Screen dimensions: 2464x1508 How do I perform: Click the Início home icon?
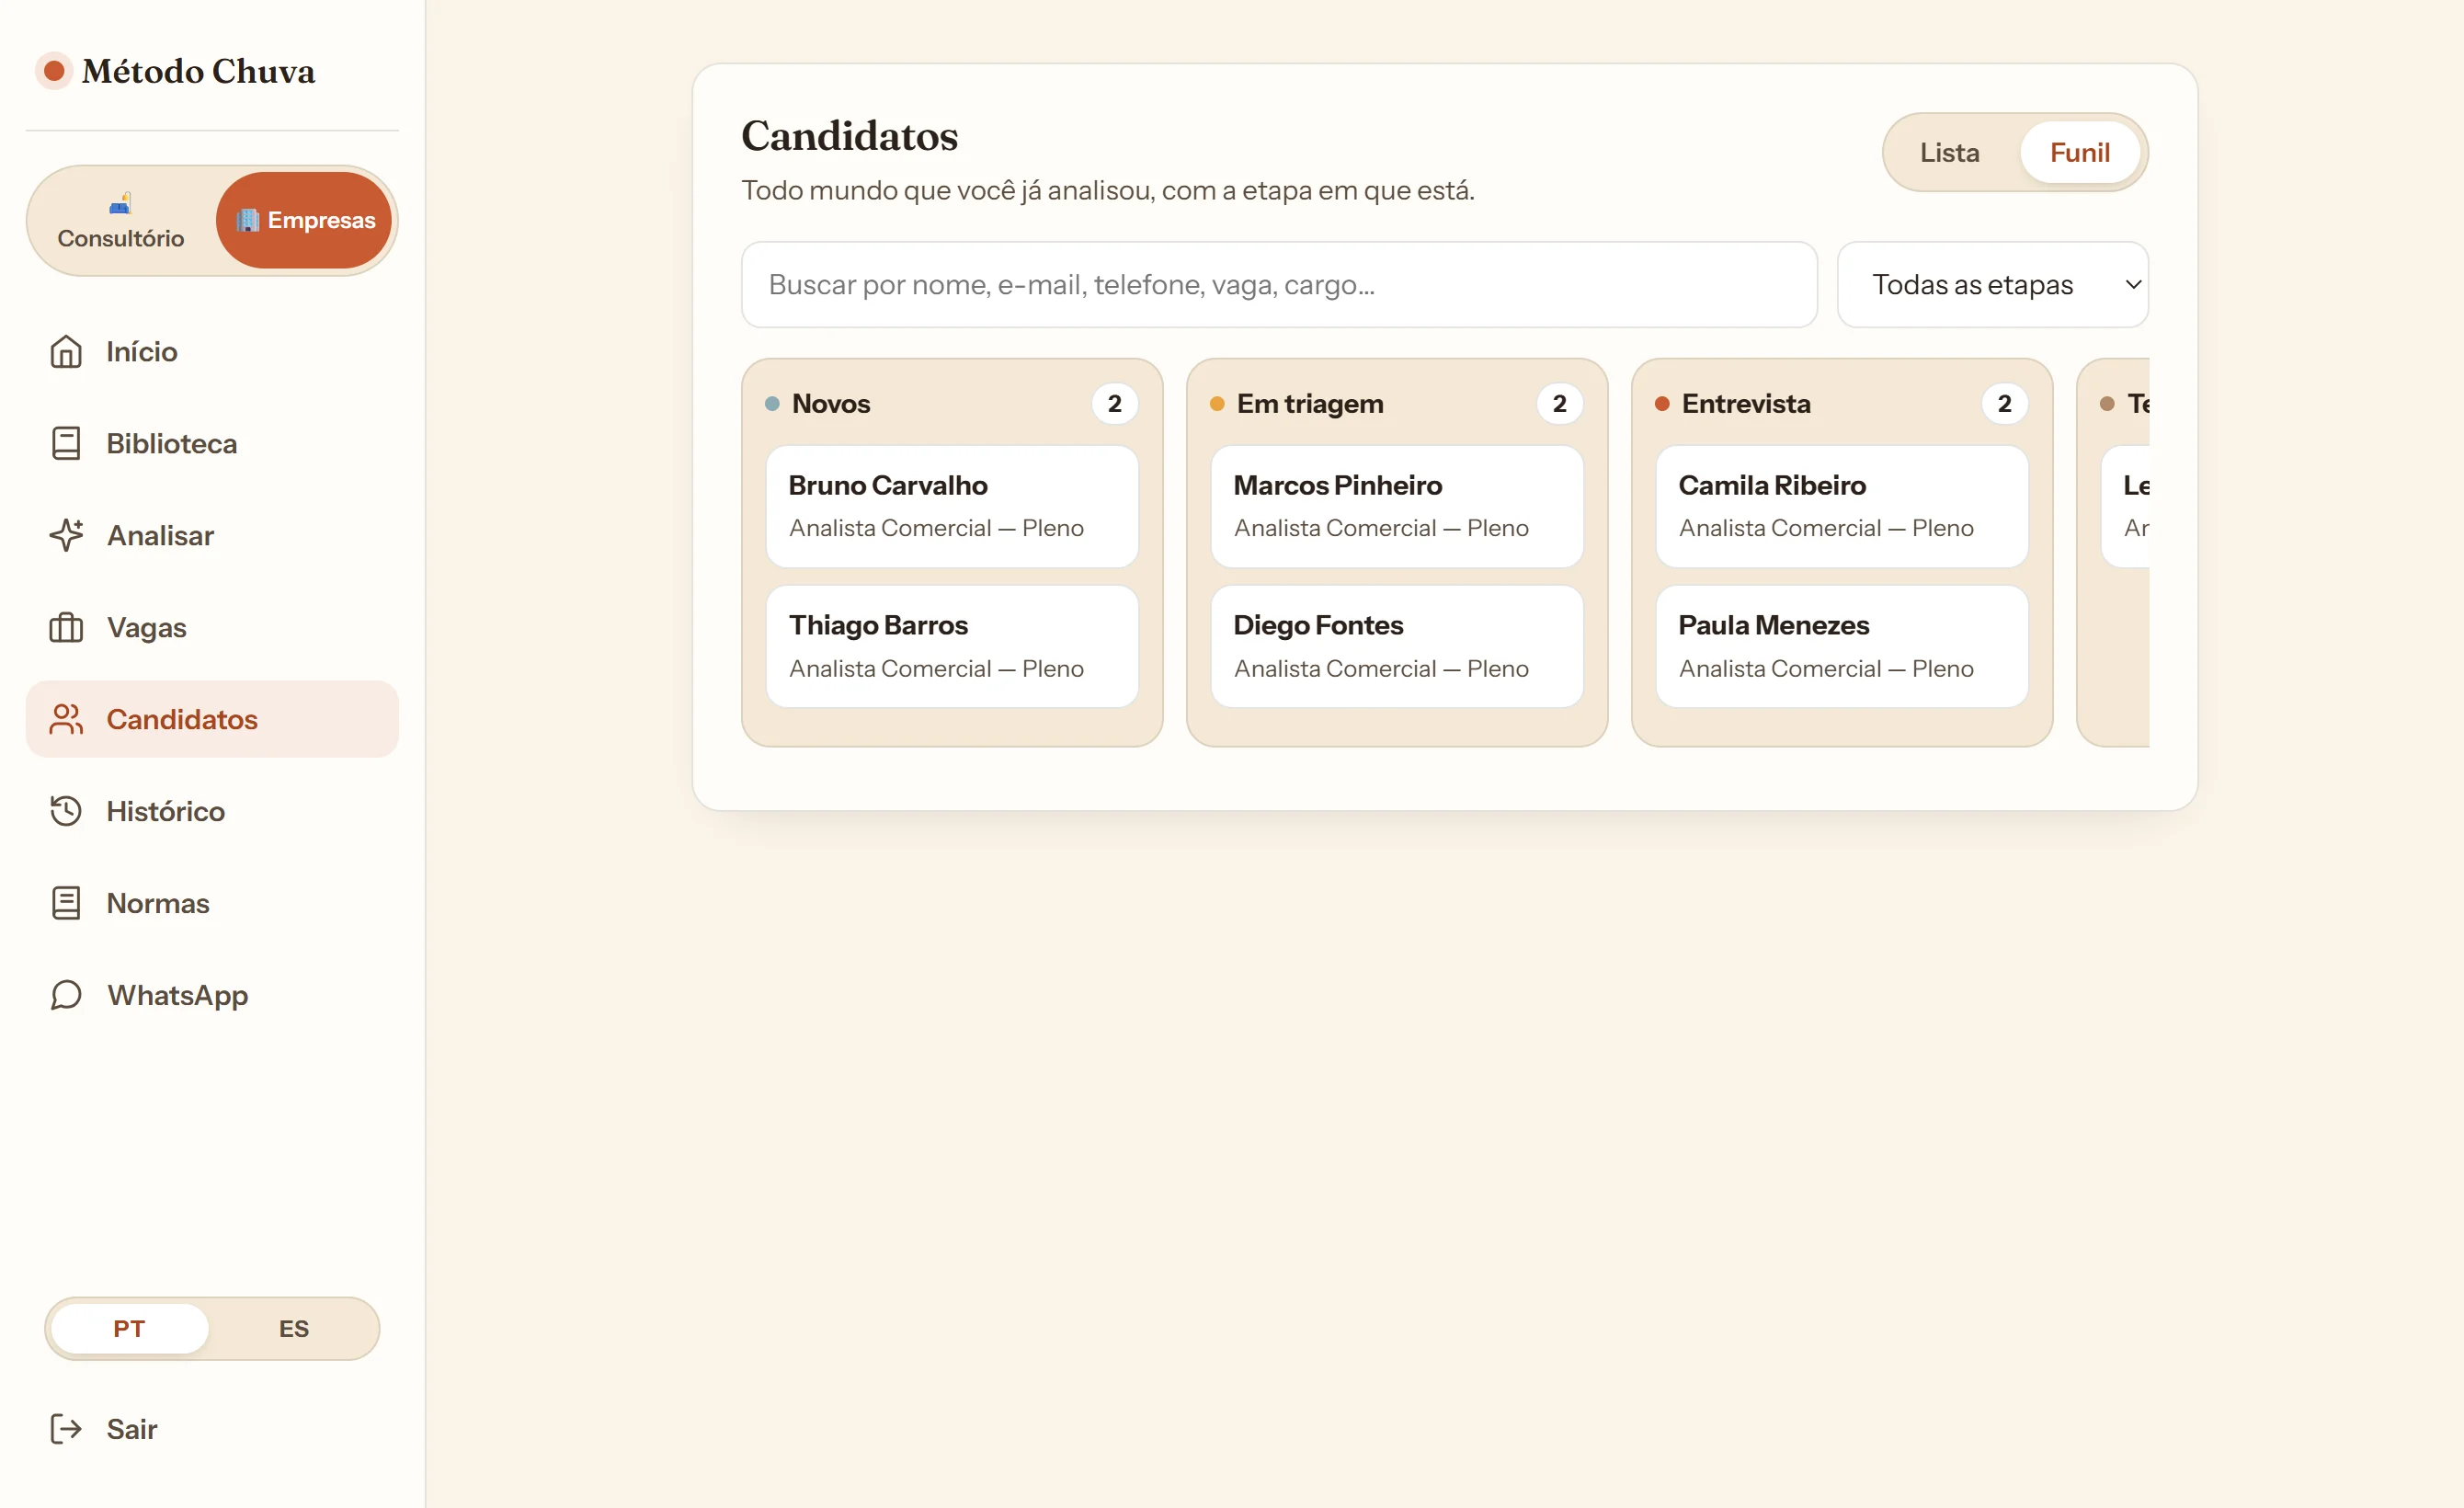coord(66,352)
